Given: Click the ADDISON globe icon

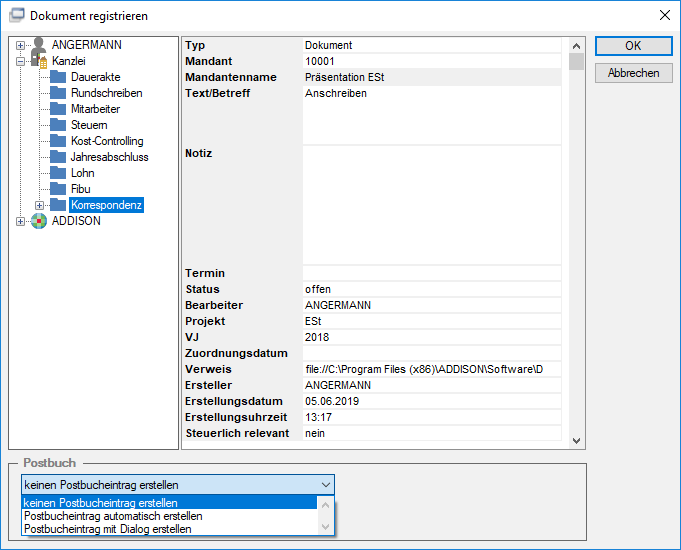Looking at the screenshot, I should coord(39,221).
